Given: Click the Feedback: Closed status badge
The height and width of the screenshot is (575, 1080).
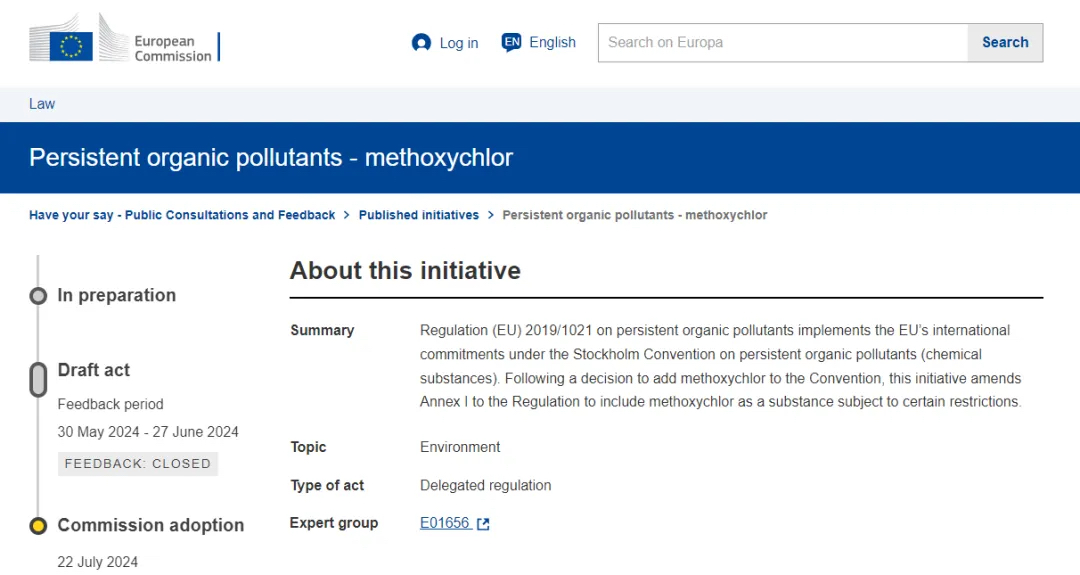Looking at the screenshot, I should [x=138, y=464].
